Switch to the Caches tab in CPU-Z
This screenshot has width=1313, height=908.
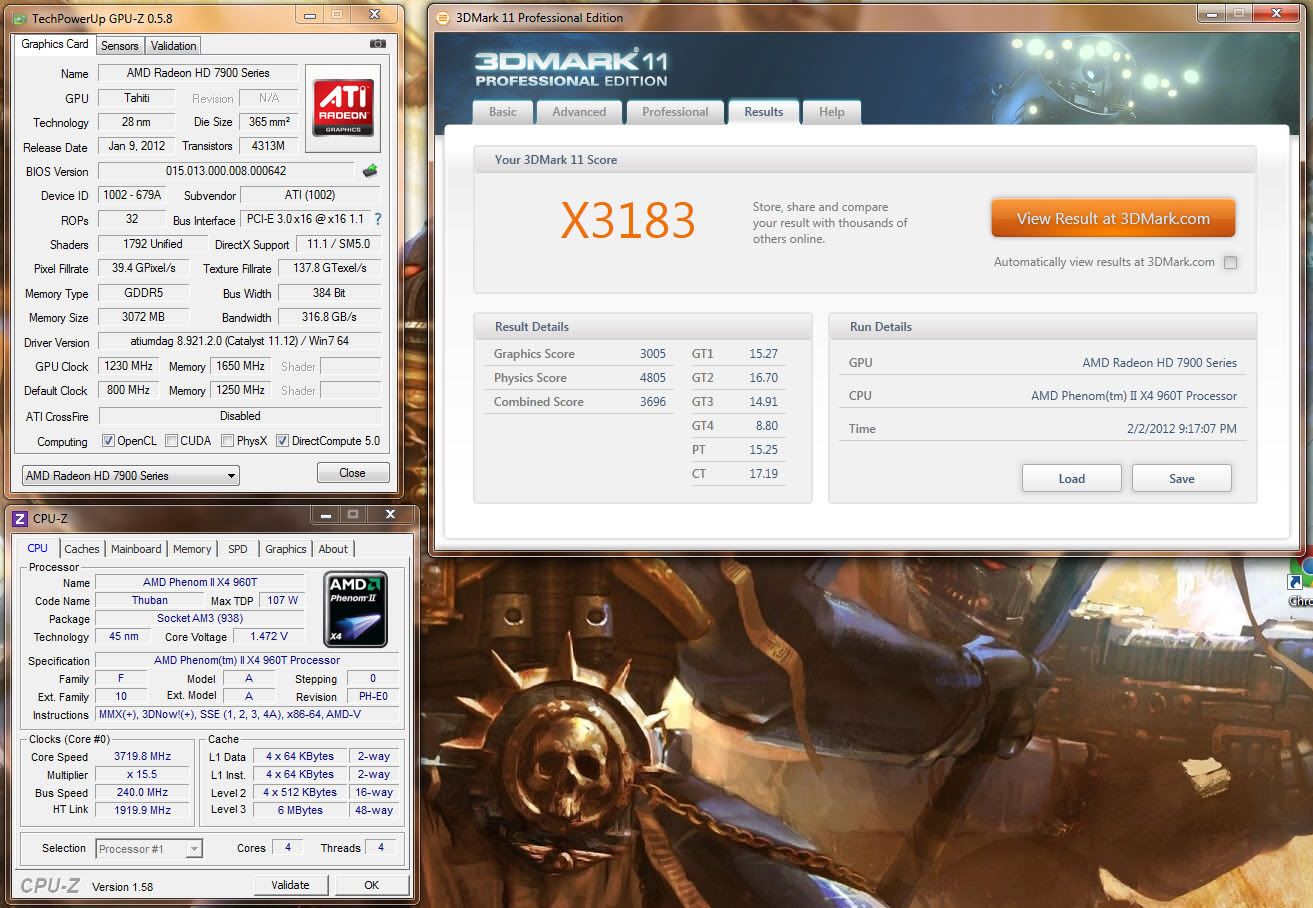(82, 549)
